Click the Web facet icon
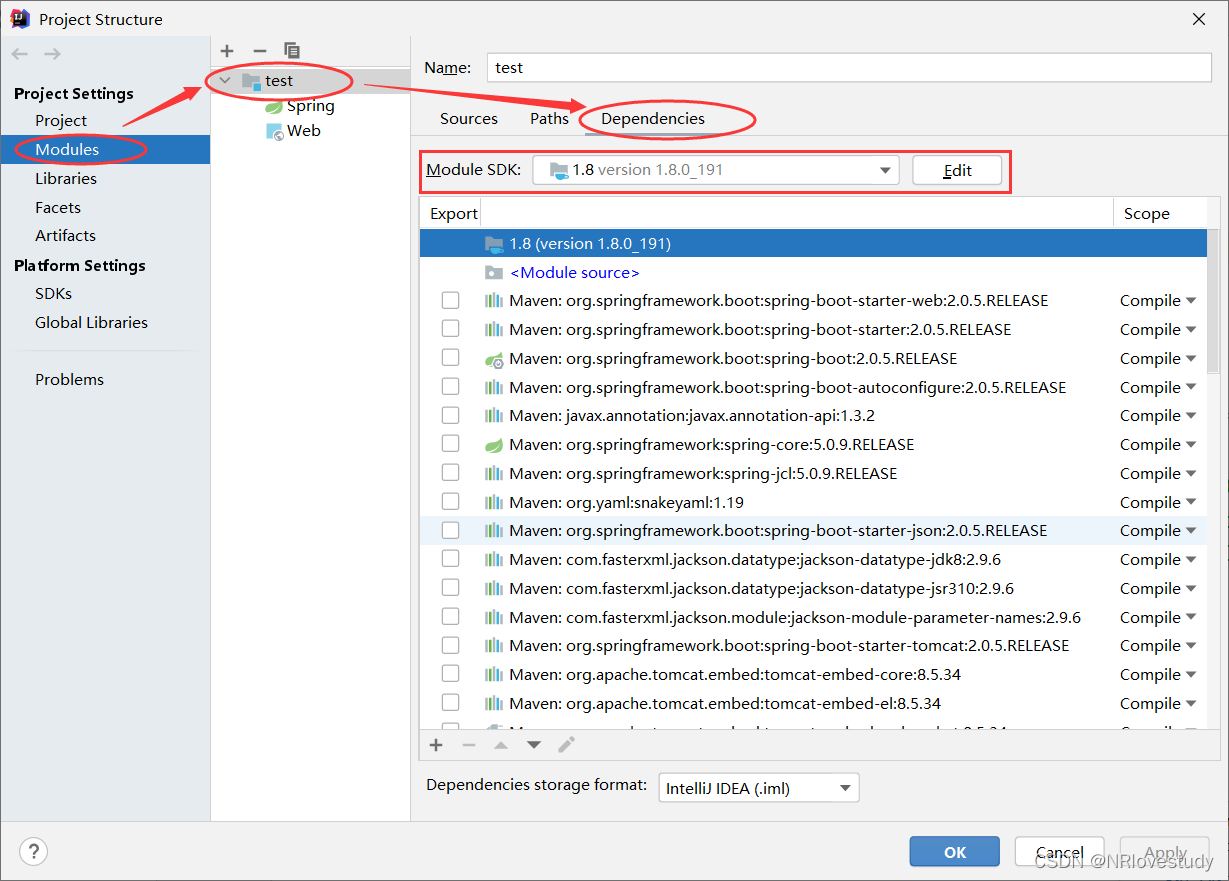1229x881 pixels. [x=274, y=131]
